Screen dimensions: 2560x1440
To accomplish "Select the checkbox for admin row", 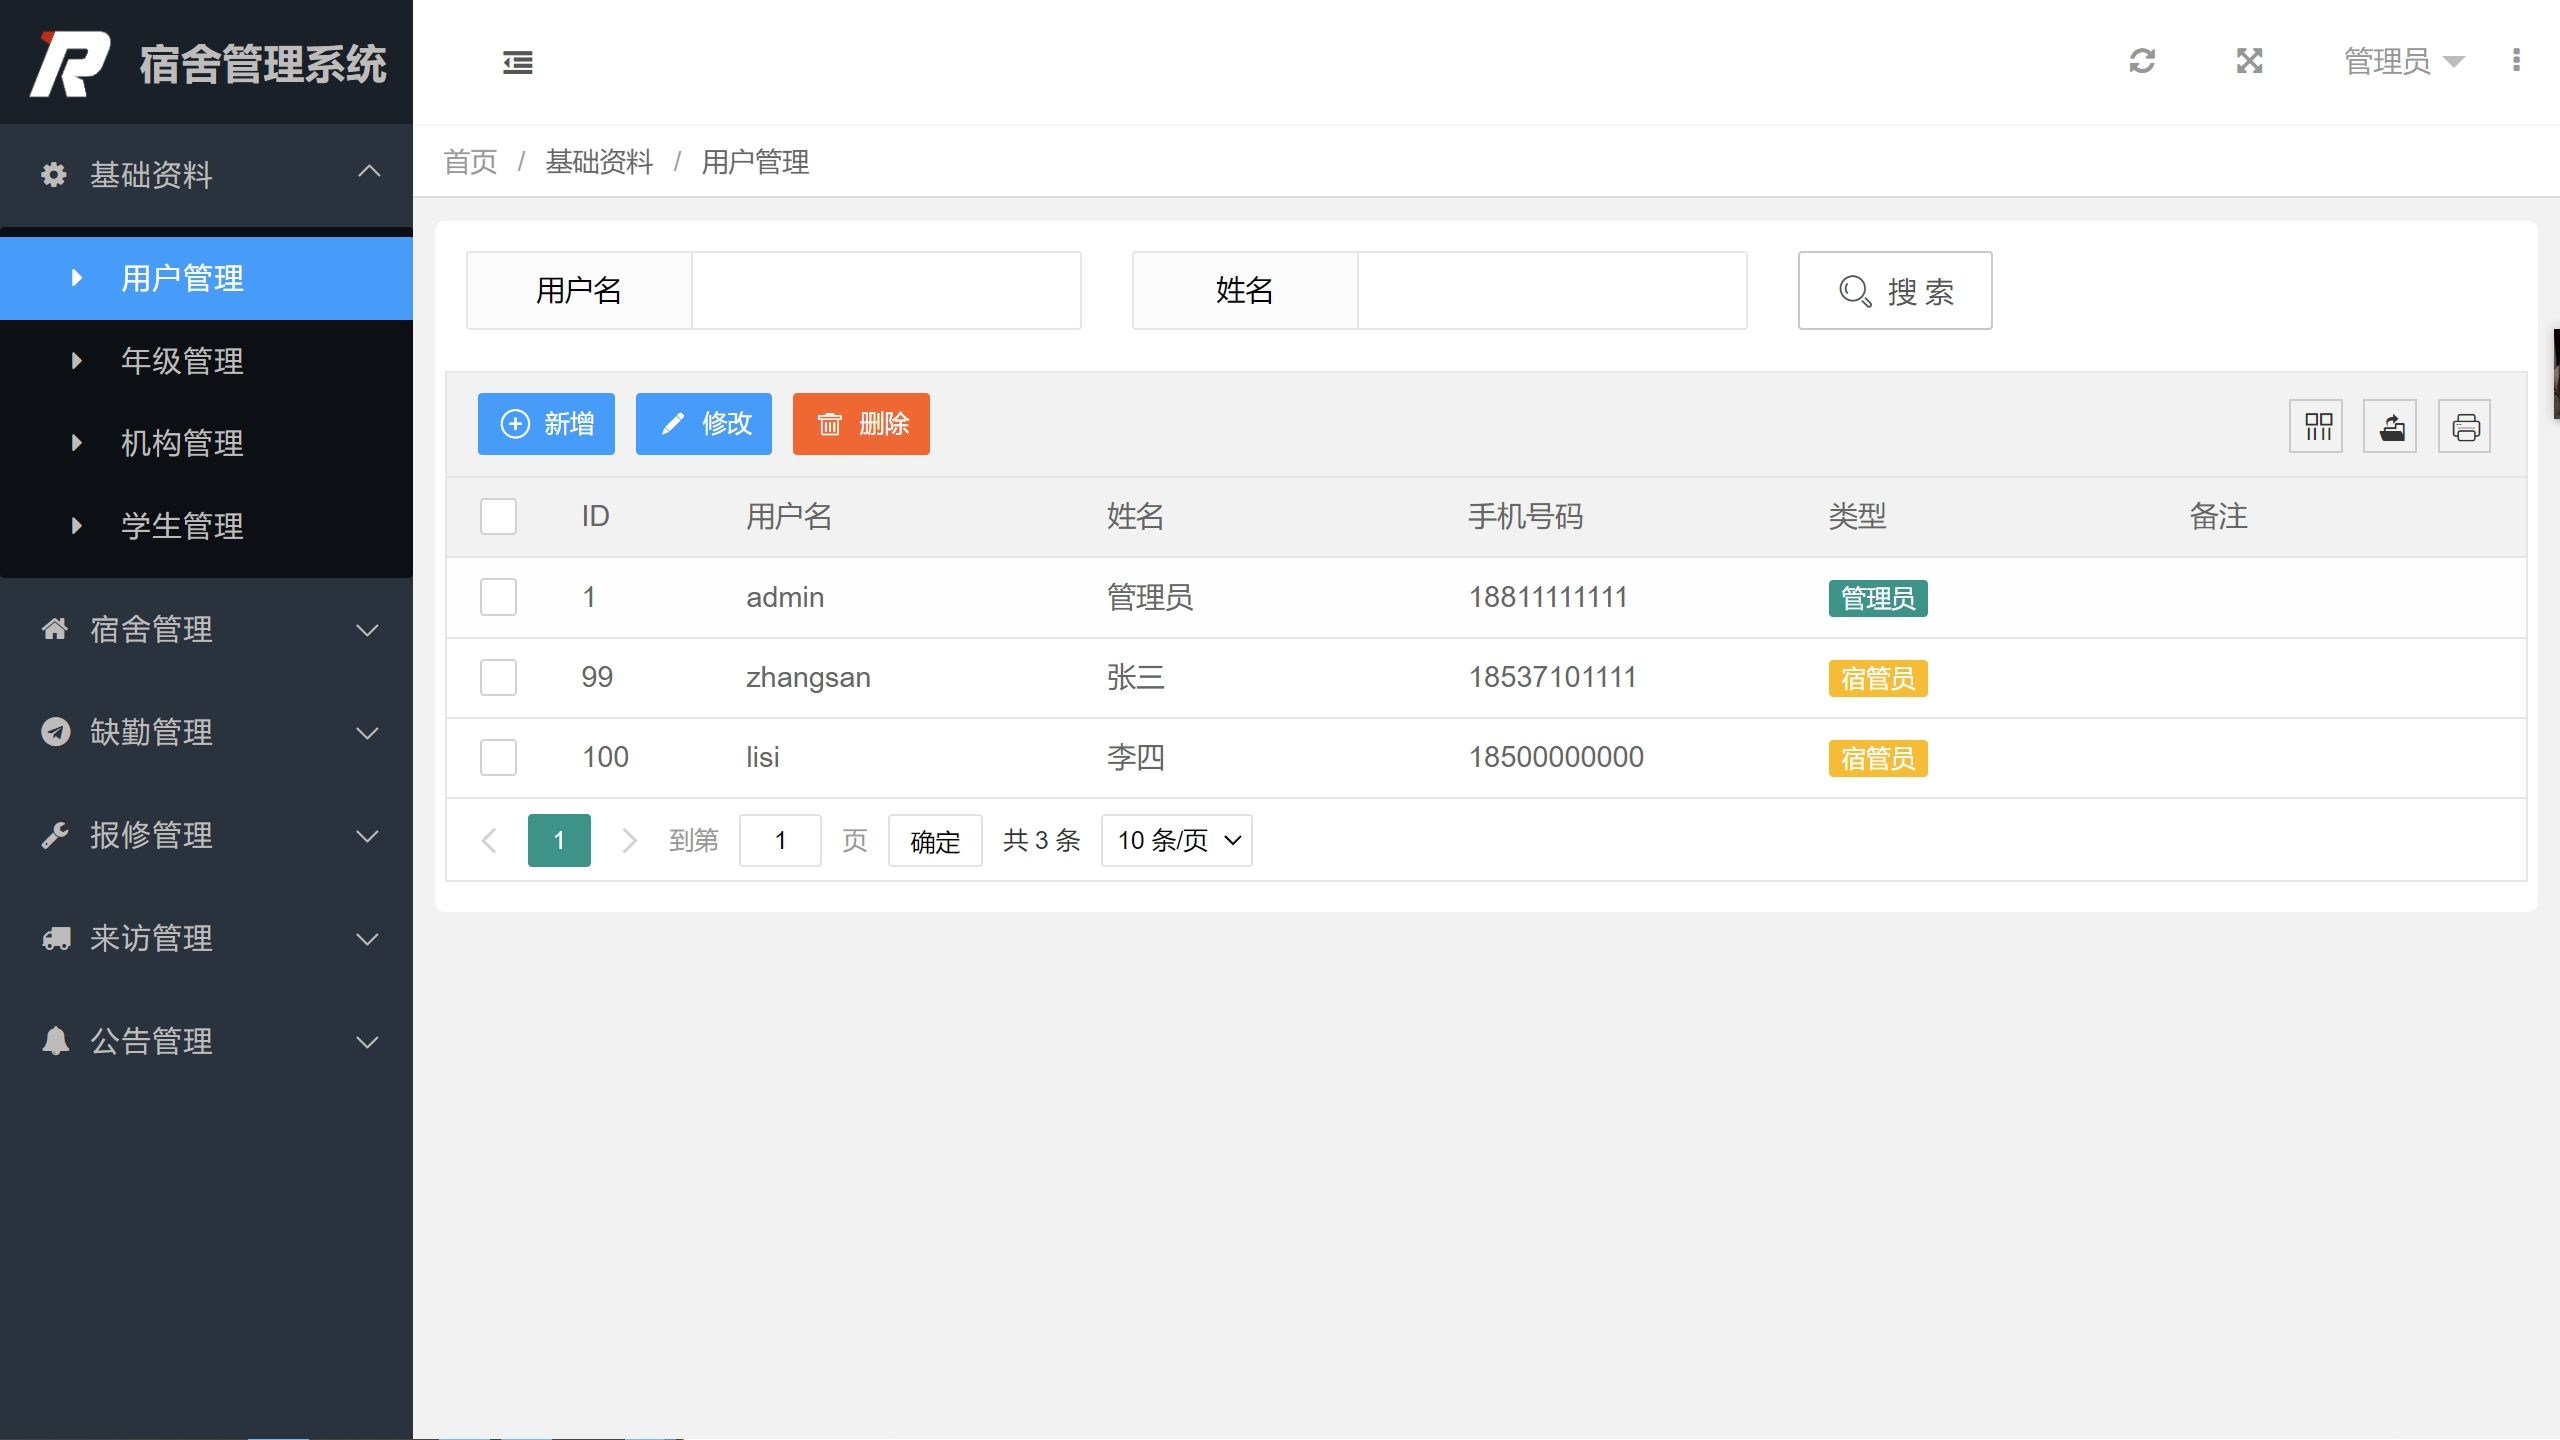I will pyautogui.click(x=498, y=597).
